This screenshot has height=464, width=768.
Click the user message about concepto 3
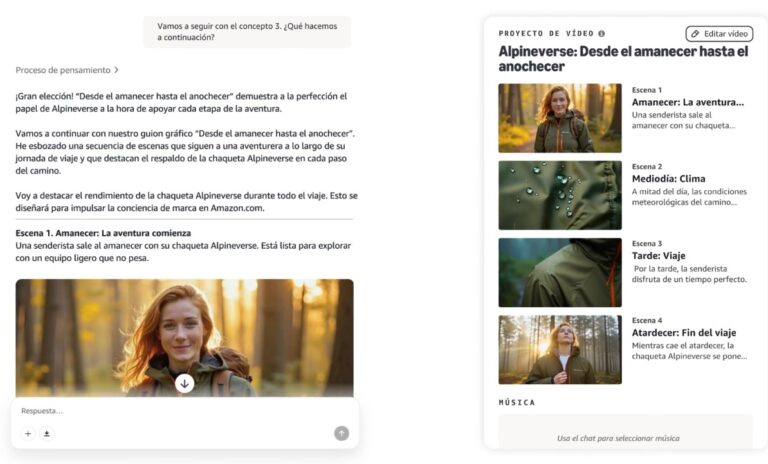click(x=247, y=32)
